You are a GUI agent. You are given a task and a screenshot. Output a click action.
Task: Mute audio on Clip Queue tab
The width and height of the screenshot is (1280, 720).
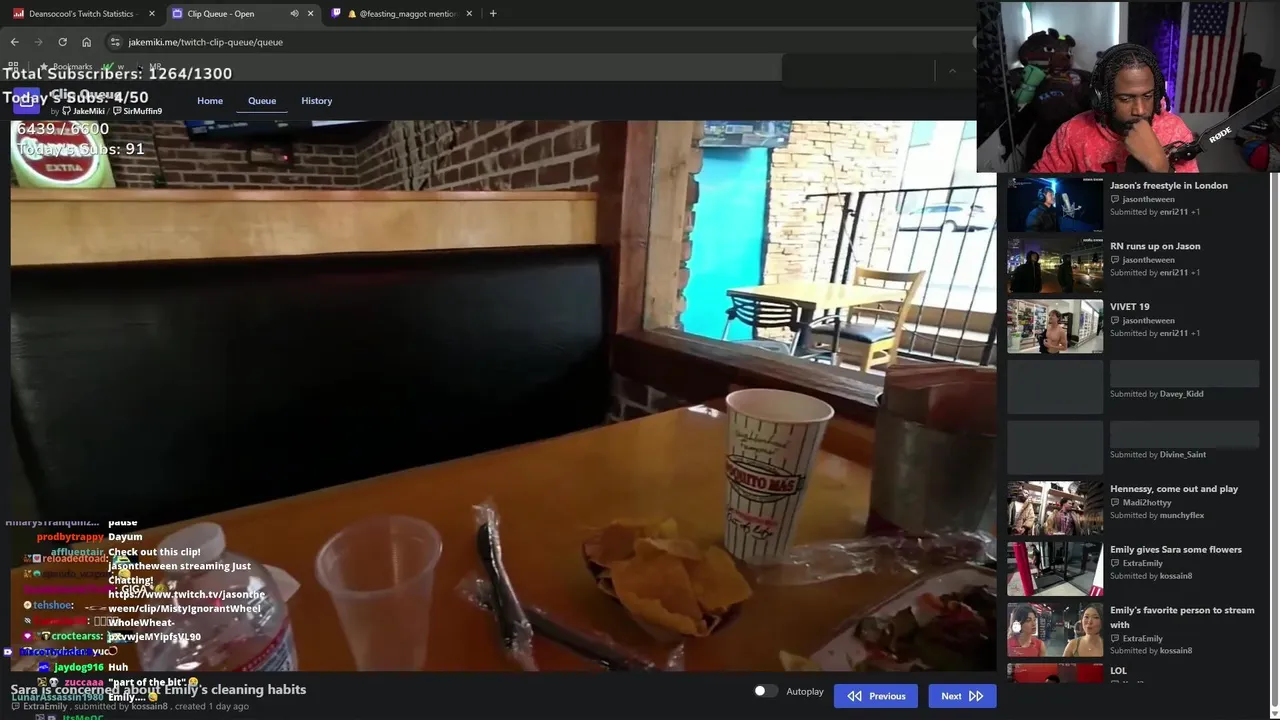[294, 14]
